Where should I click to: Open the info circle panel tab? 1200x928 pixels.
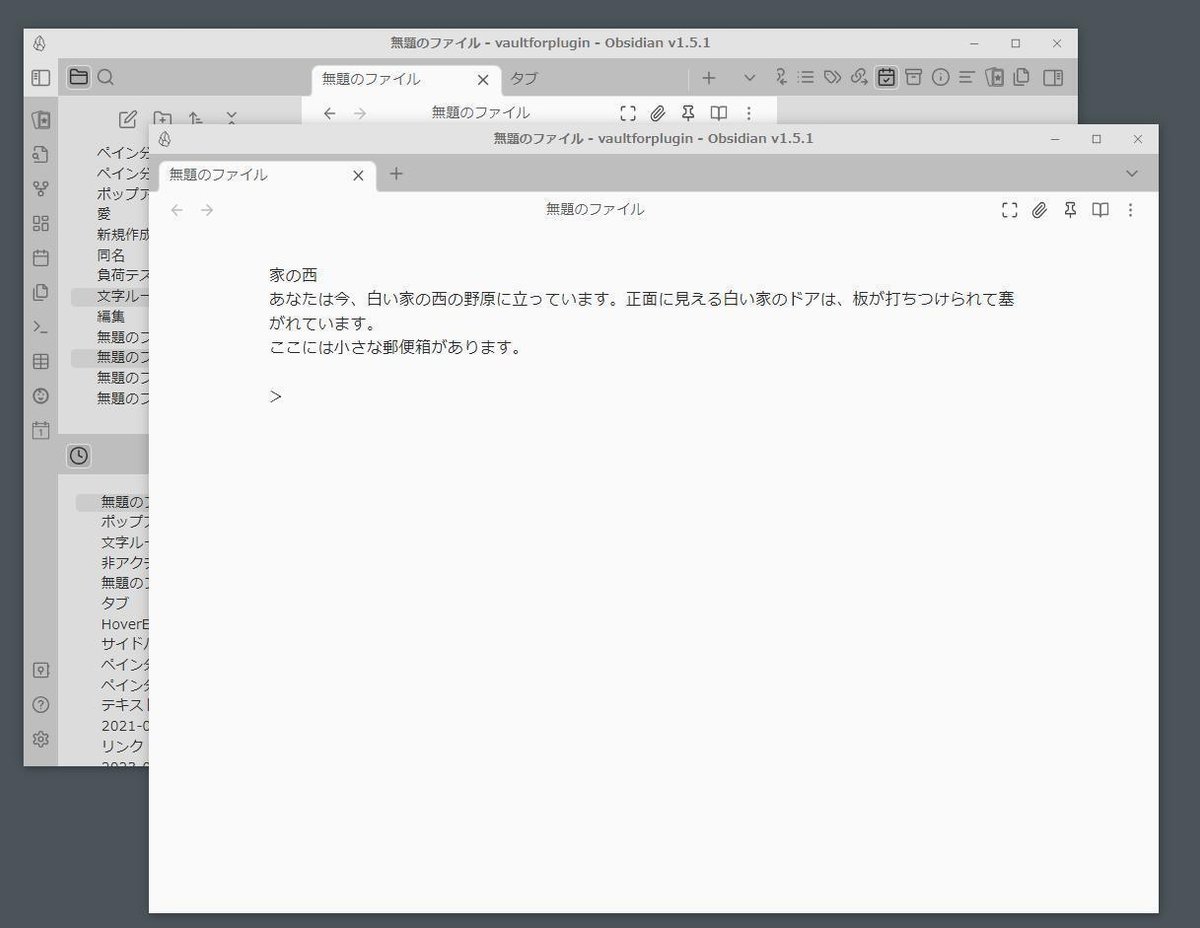point(940,77)
